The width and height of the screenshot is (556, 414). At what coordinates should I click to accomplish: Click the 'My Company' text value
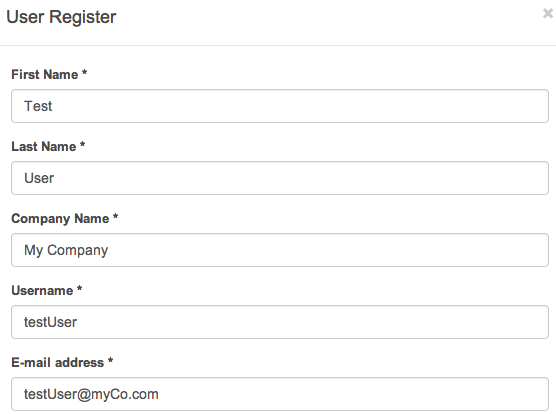point(66,250)
